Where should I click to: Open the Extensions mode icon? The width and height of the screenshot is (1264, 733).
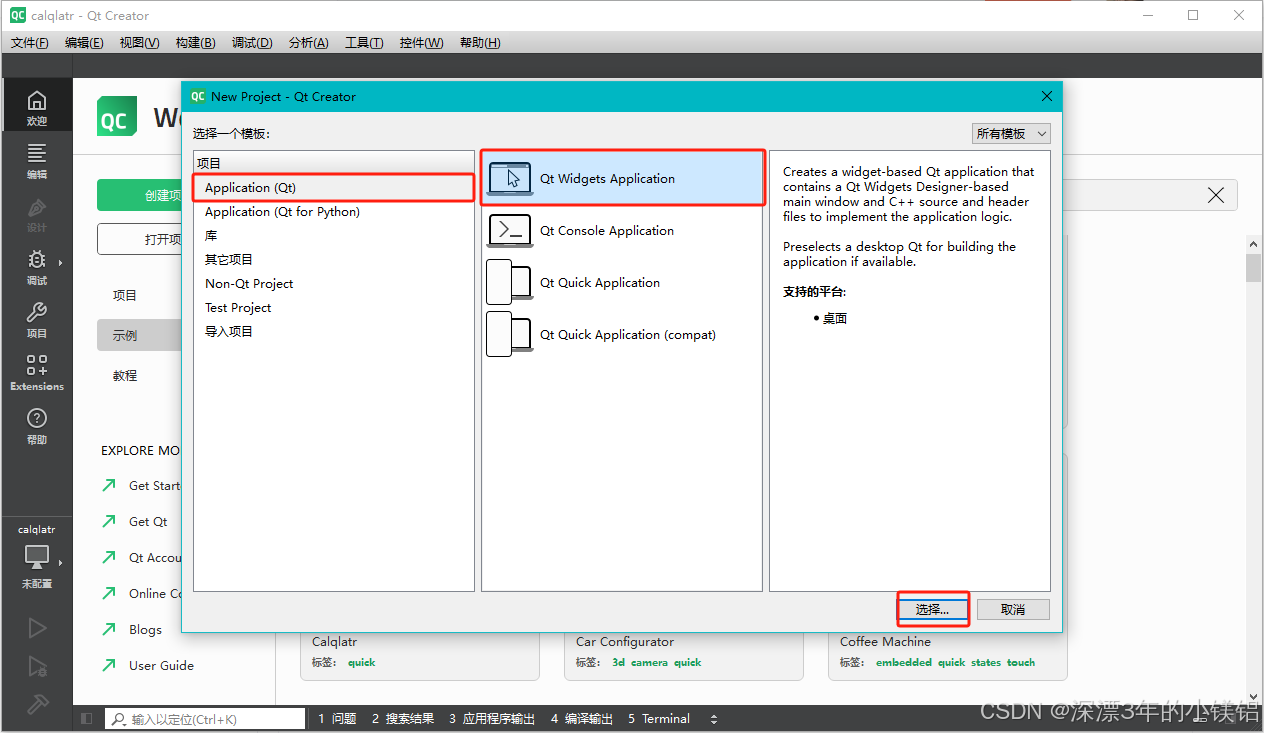[x=37, y=371]
